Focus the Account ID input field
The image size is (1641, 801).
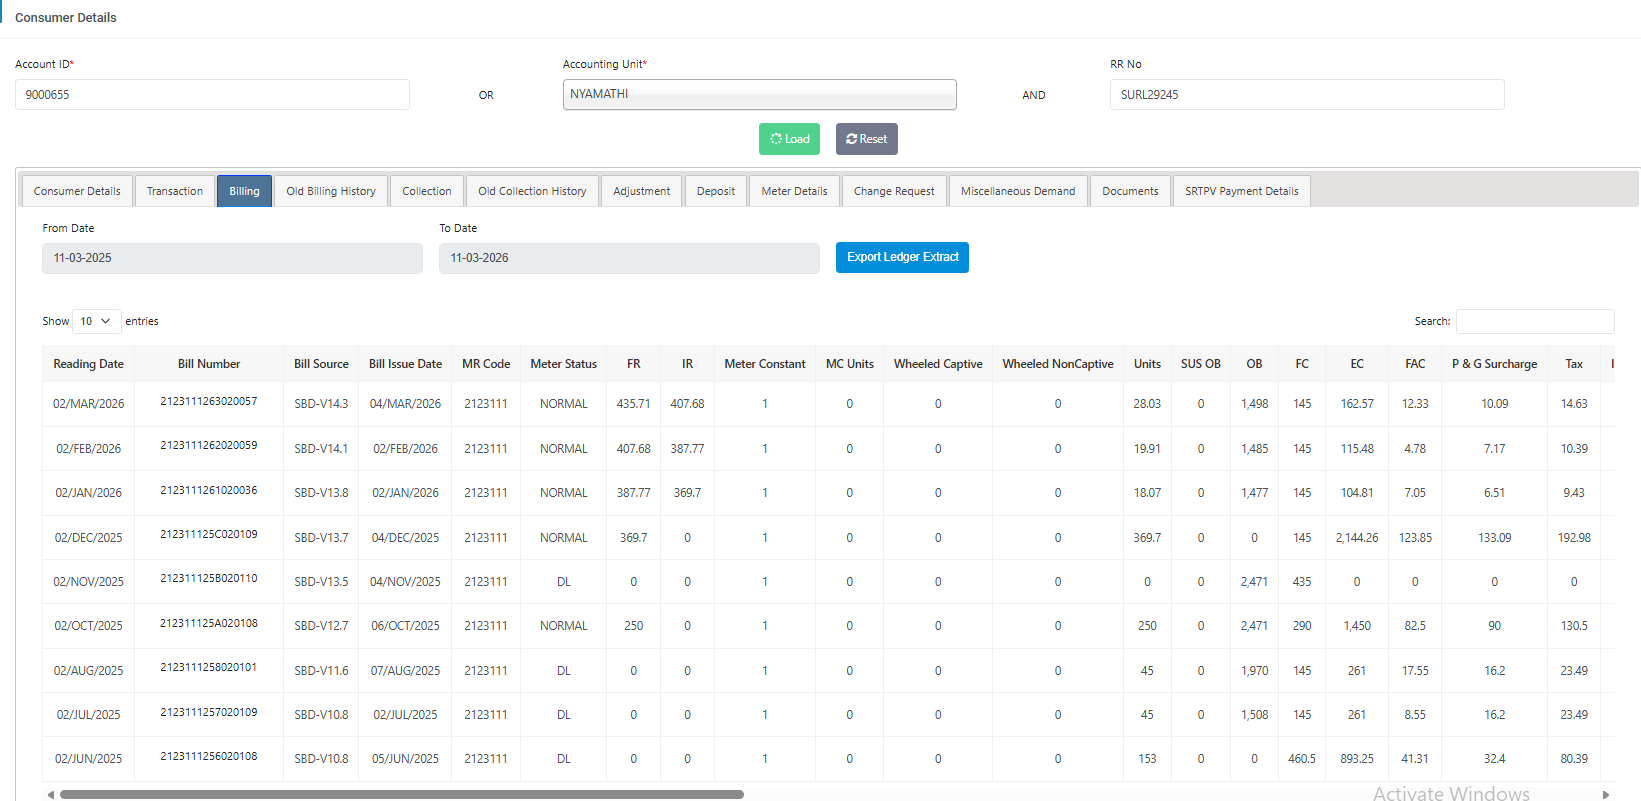(x=212, y=95)
